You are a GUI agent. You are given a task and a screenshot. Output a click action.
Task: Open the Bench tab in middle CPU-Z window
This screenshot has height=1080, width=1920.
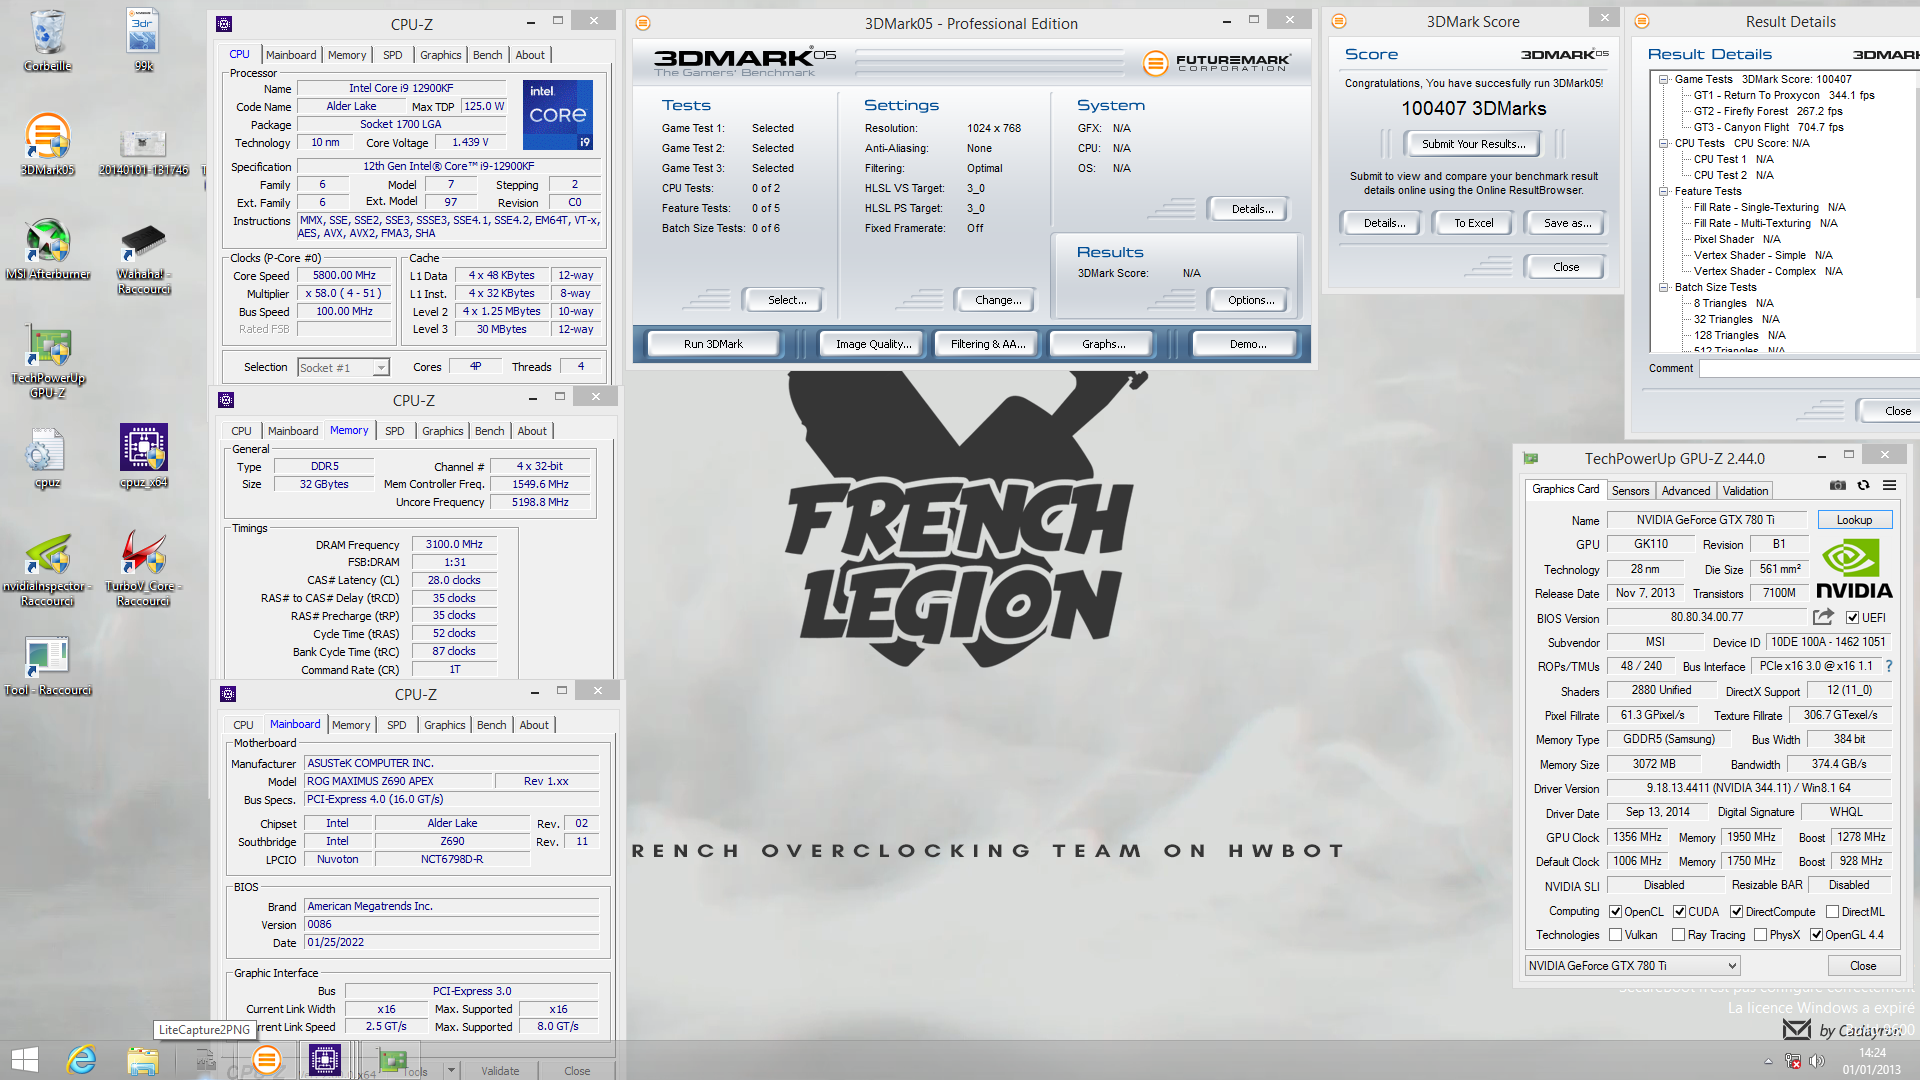(489, 431)
